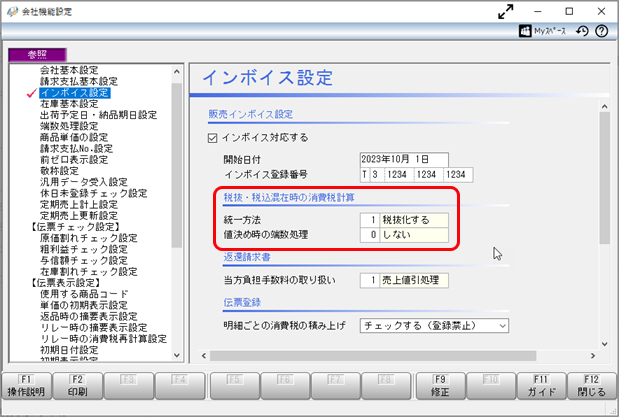Click the right panel vertical scrollbar thumb
The width and height of the screenshot is (619, 417).
tap(604, 178)
